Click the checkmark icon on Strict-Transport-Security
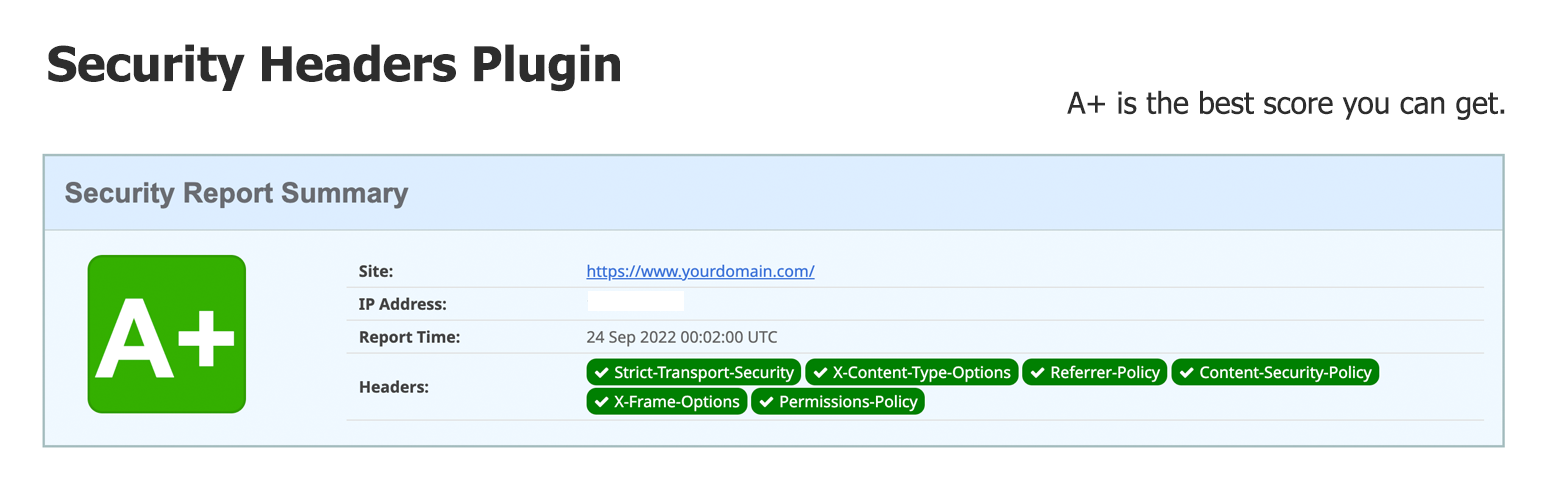This screenshot has height=500, width=1550. click(x=601, y=373)
